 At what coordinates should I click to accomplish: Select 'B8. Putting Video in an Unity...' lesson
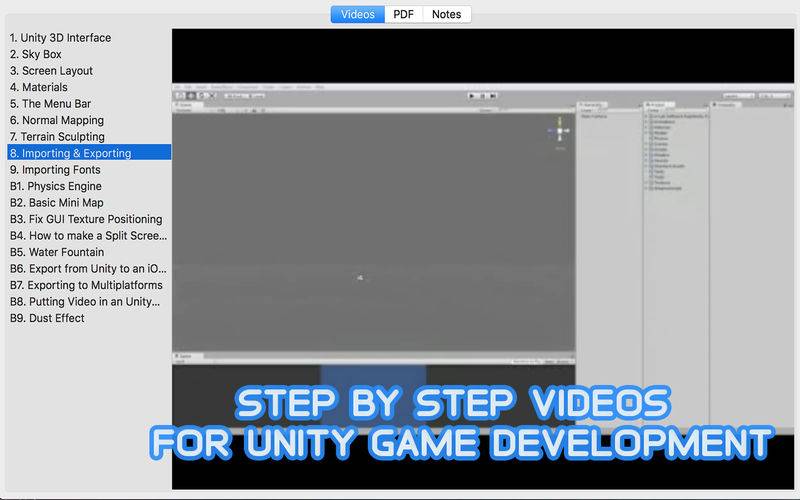tap(85, 302)
